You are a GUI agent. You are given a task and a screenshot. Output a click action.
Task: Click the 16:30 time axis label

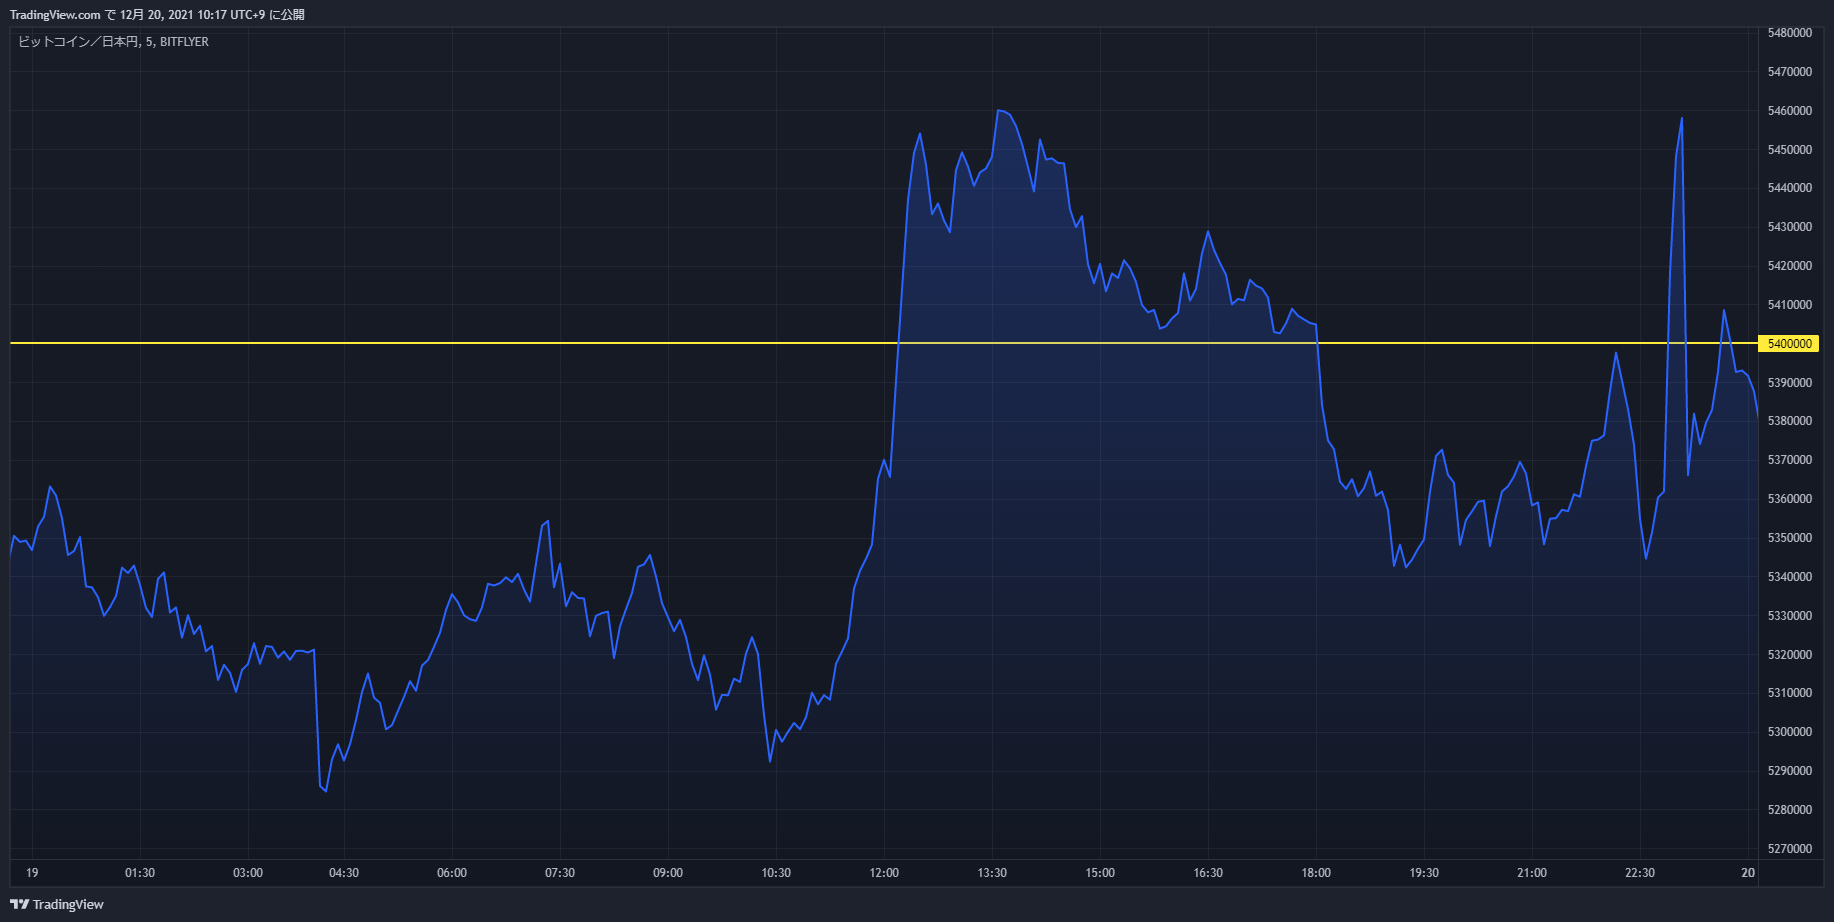tap(1208, 873)
